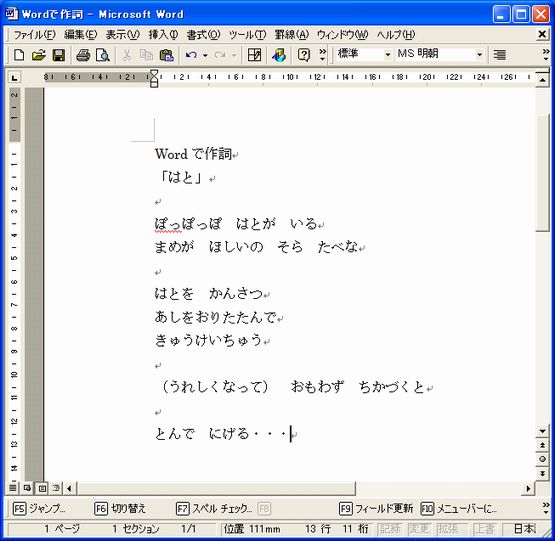555x541 pixels.
Task: Open Microsoft Word Help question mark icon
Action: [304, 55]
